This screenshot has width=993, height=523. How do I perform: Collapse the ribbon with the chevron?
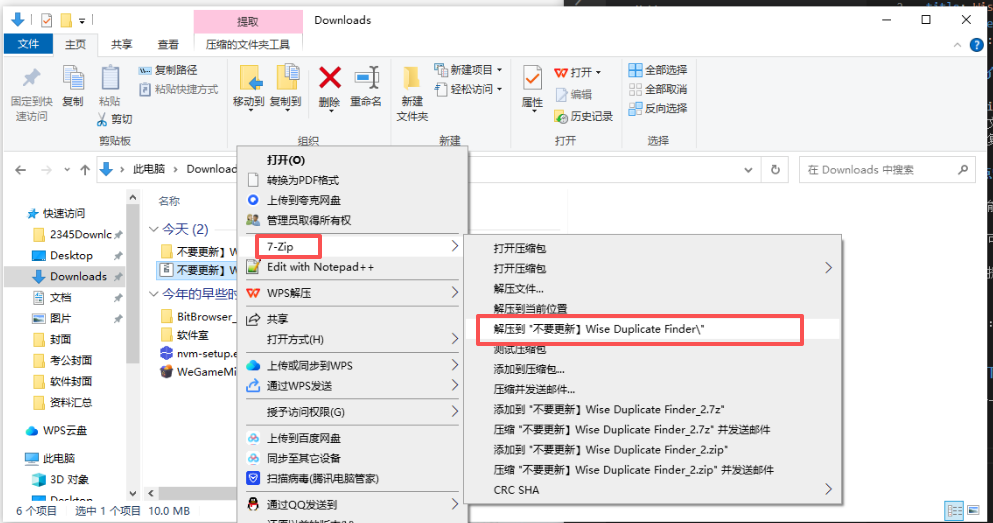coord(958,45)
